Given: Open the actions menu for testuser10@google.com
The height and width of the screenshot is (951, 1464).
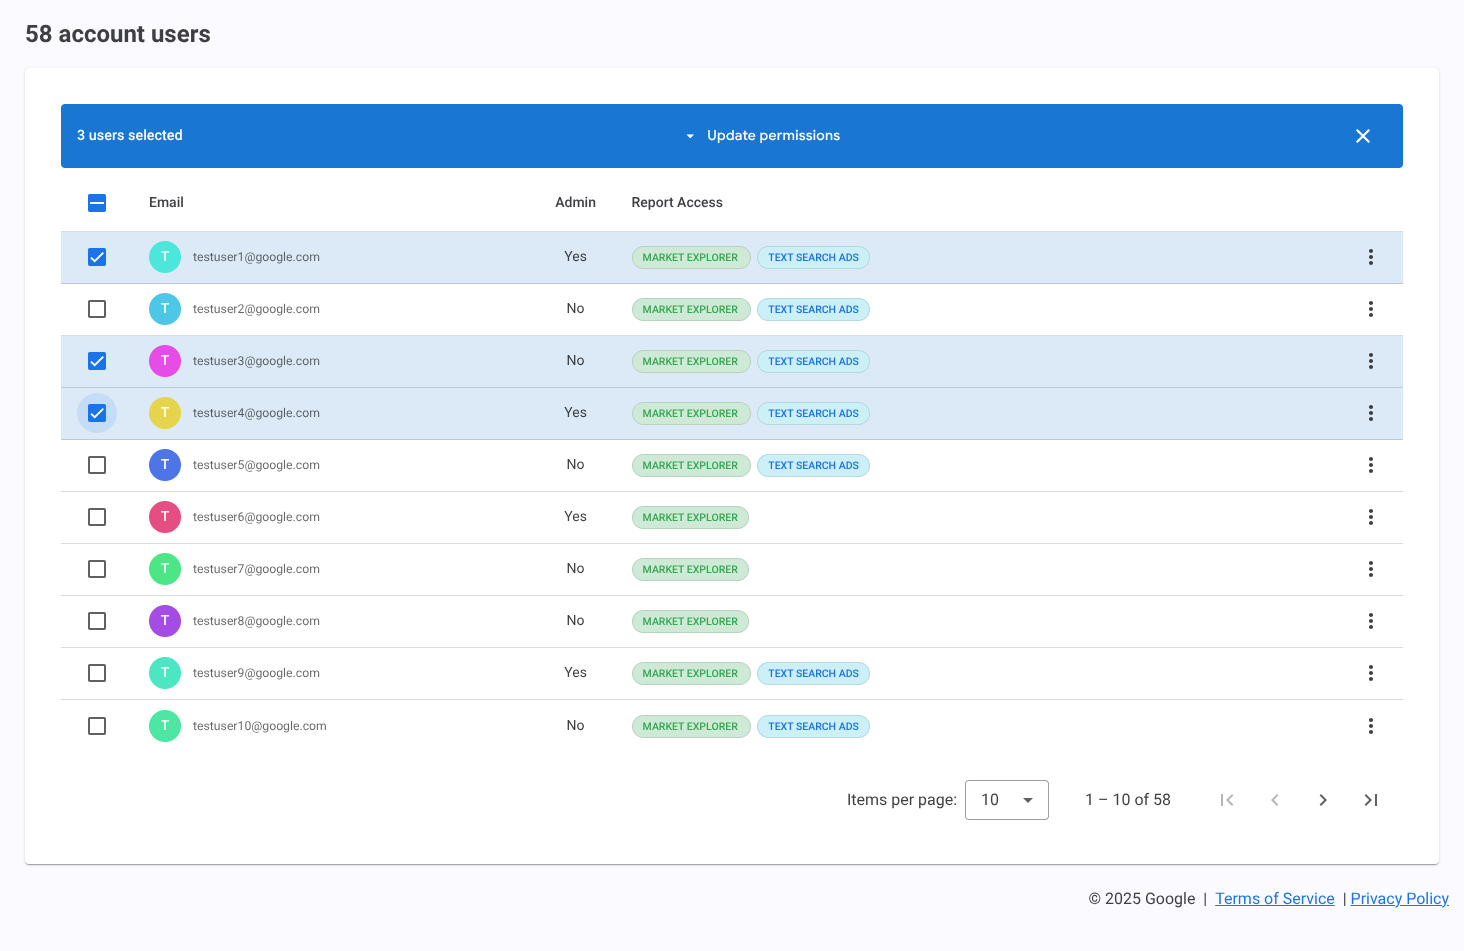Looking at the screenshot, I should click(x=1371, y=726).
